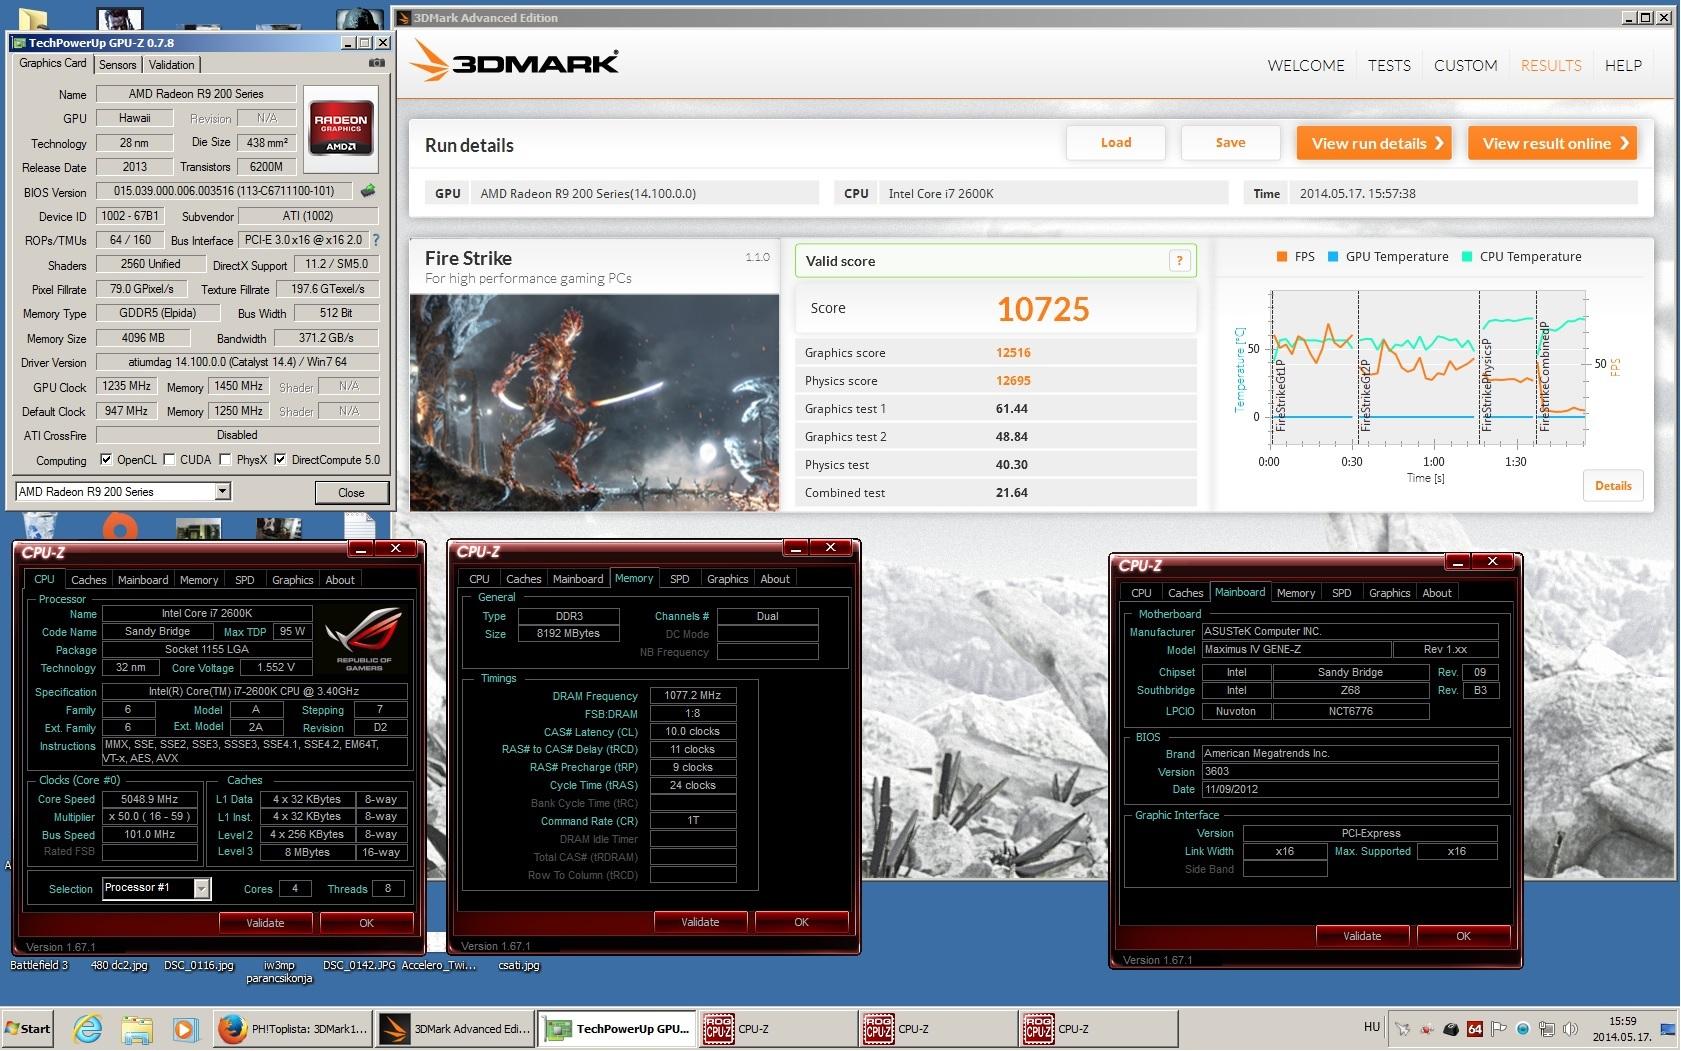Select iw3mp parancsikonja desktop shortcut
The image size is (1681, 1051).
(279, 971)
